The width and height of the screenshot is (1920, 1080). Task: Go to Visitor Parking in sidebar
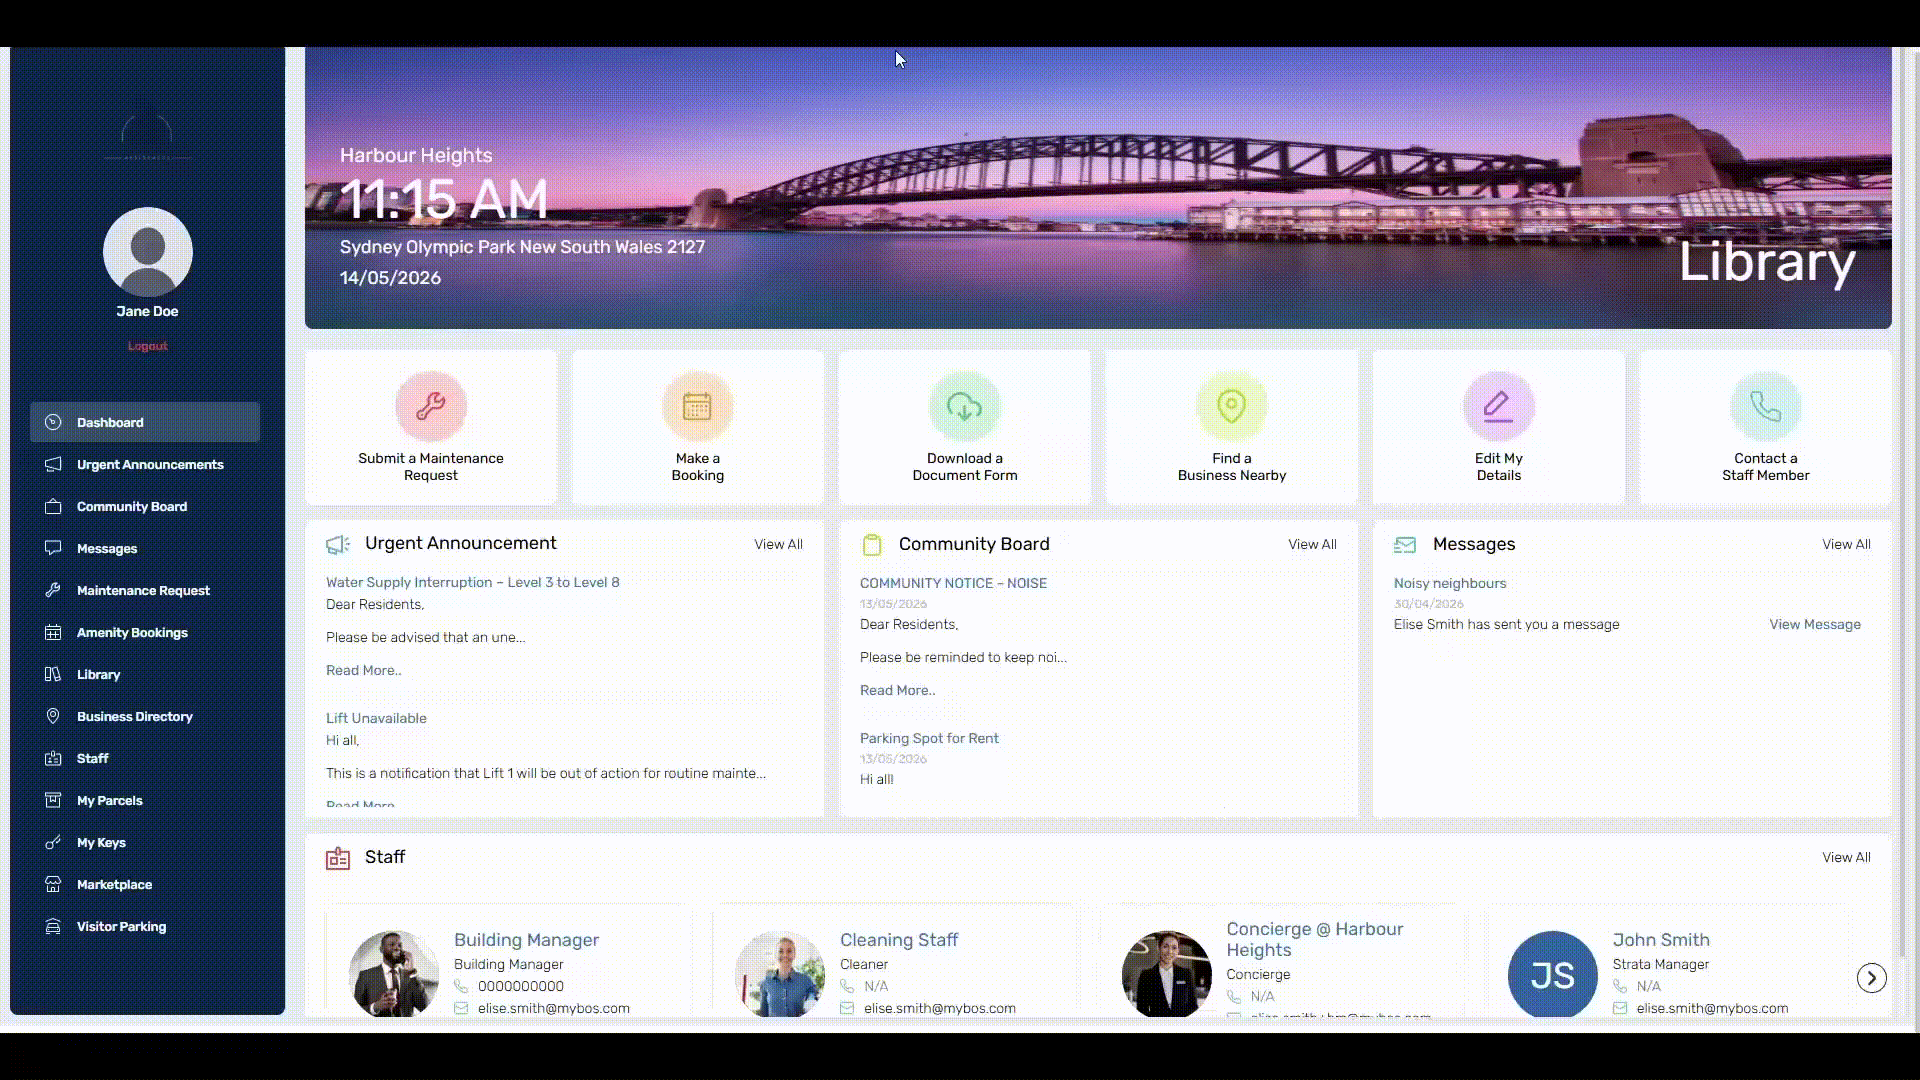[145, 926]
